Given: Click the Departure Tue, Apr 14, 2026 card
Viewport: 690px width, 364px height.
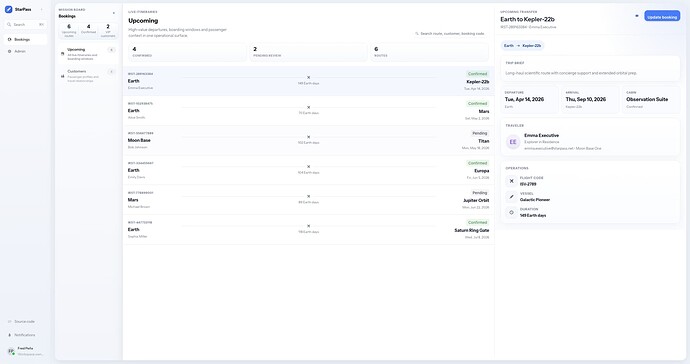Looking at the screenshot, I should click(529, 100).
